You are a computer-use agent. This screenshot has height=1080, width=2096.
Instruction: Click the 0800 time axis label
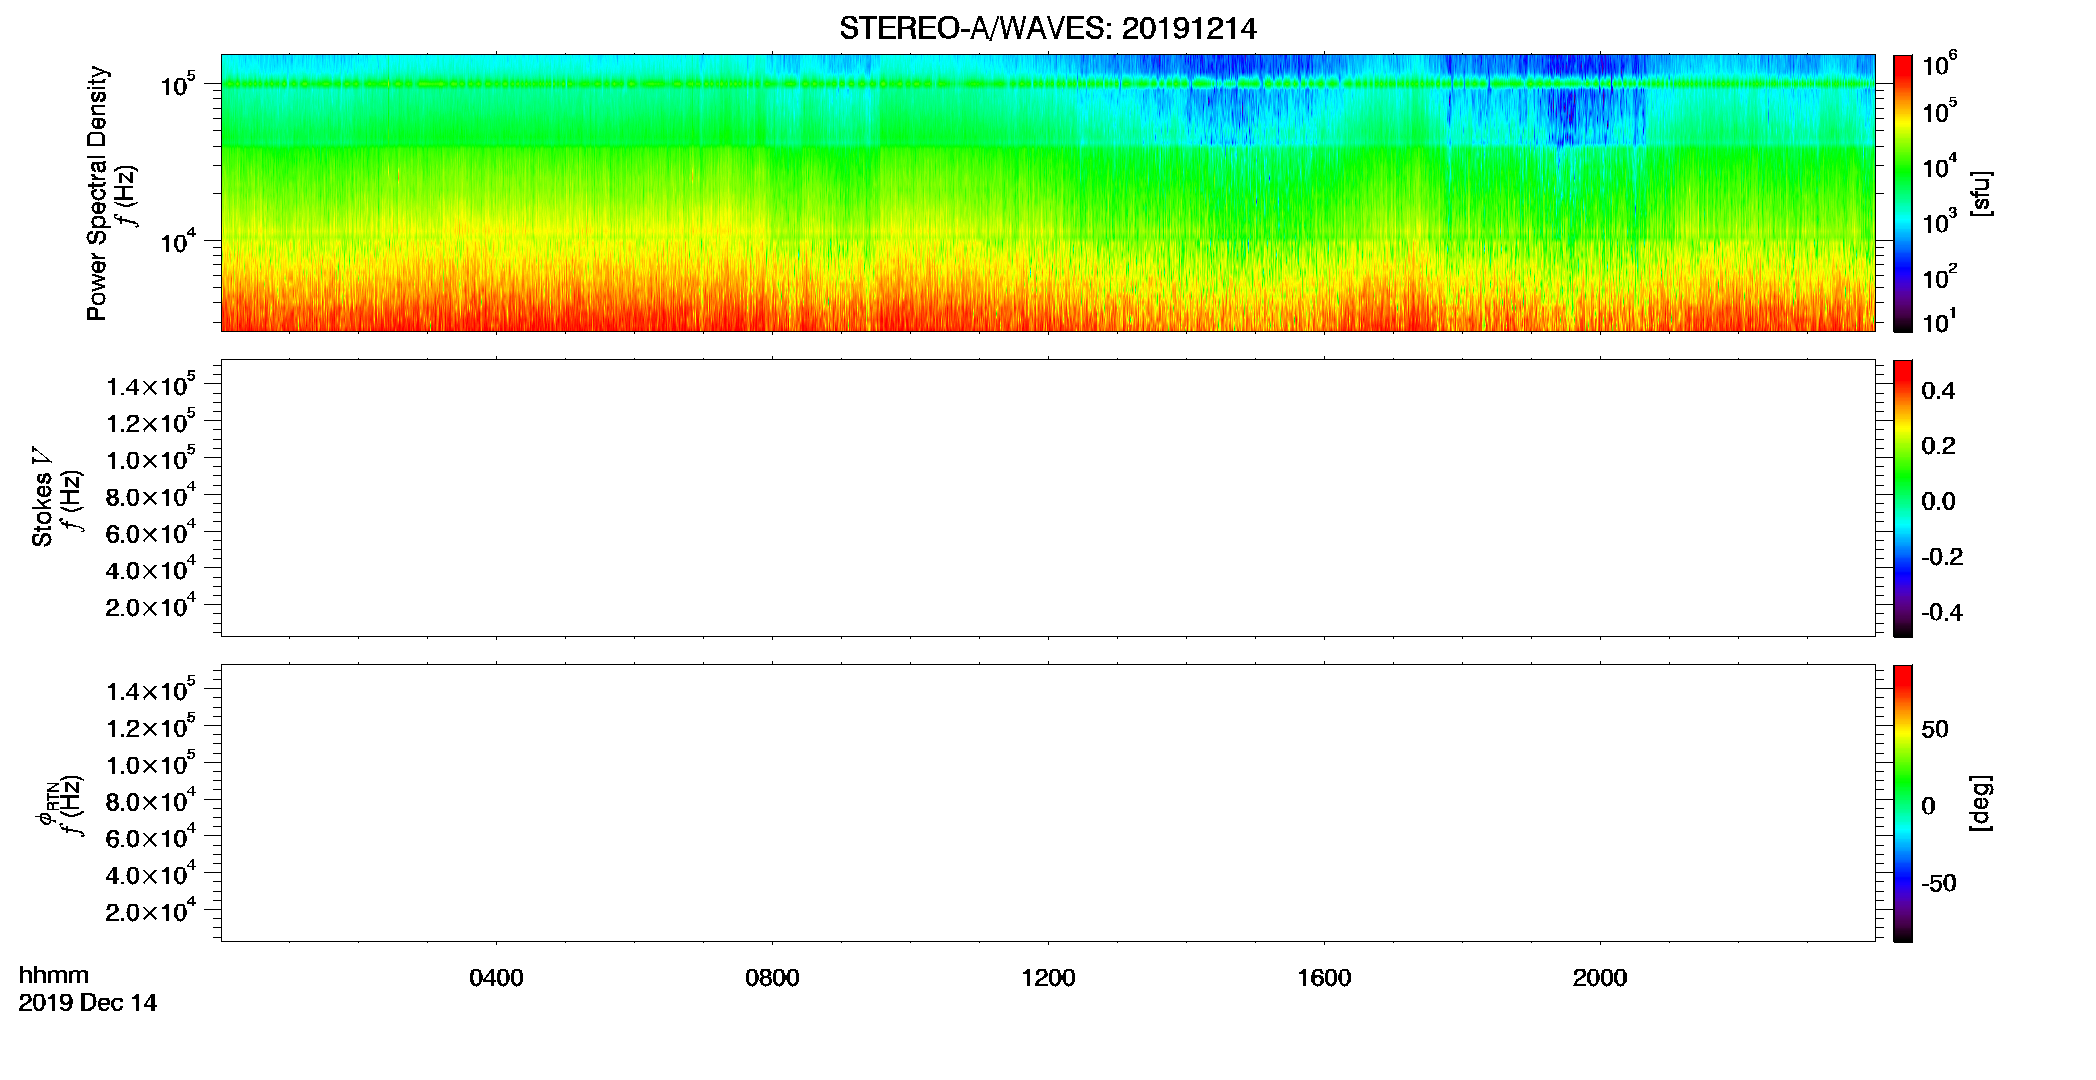click(772, 977)
